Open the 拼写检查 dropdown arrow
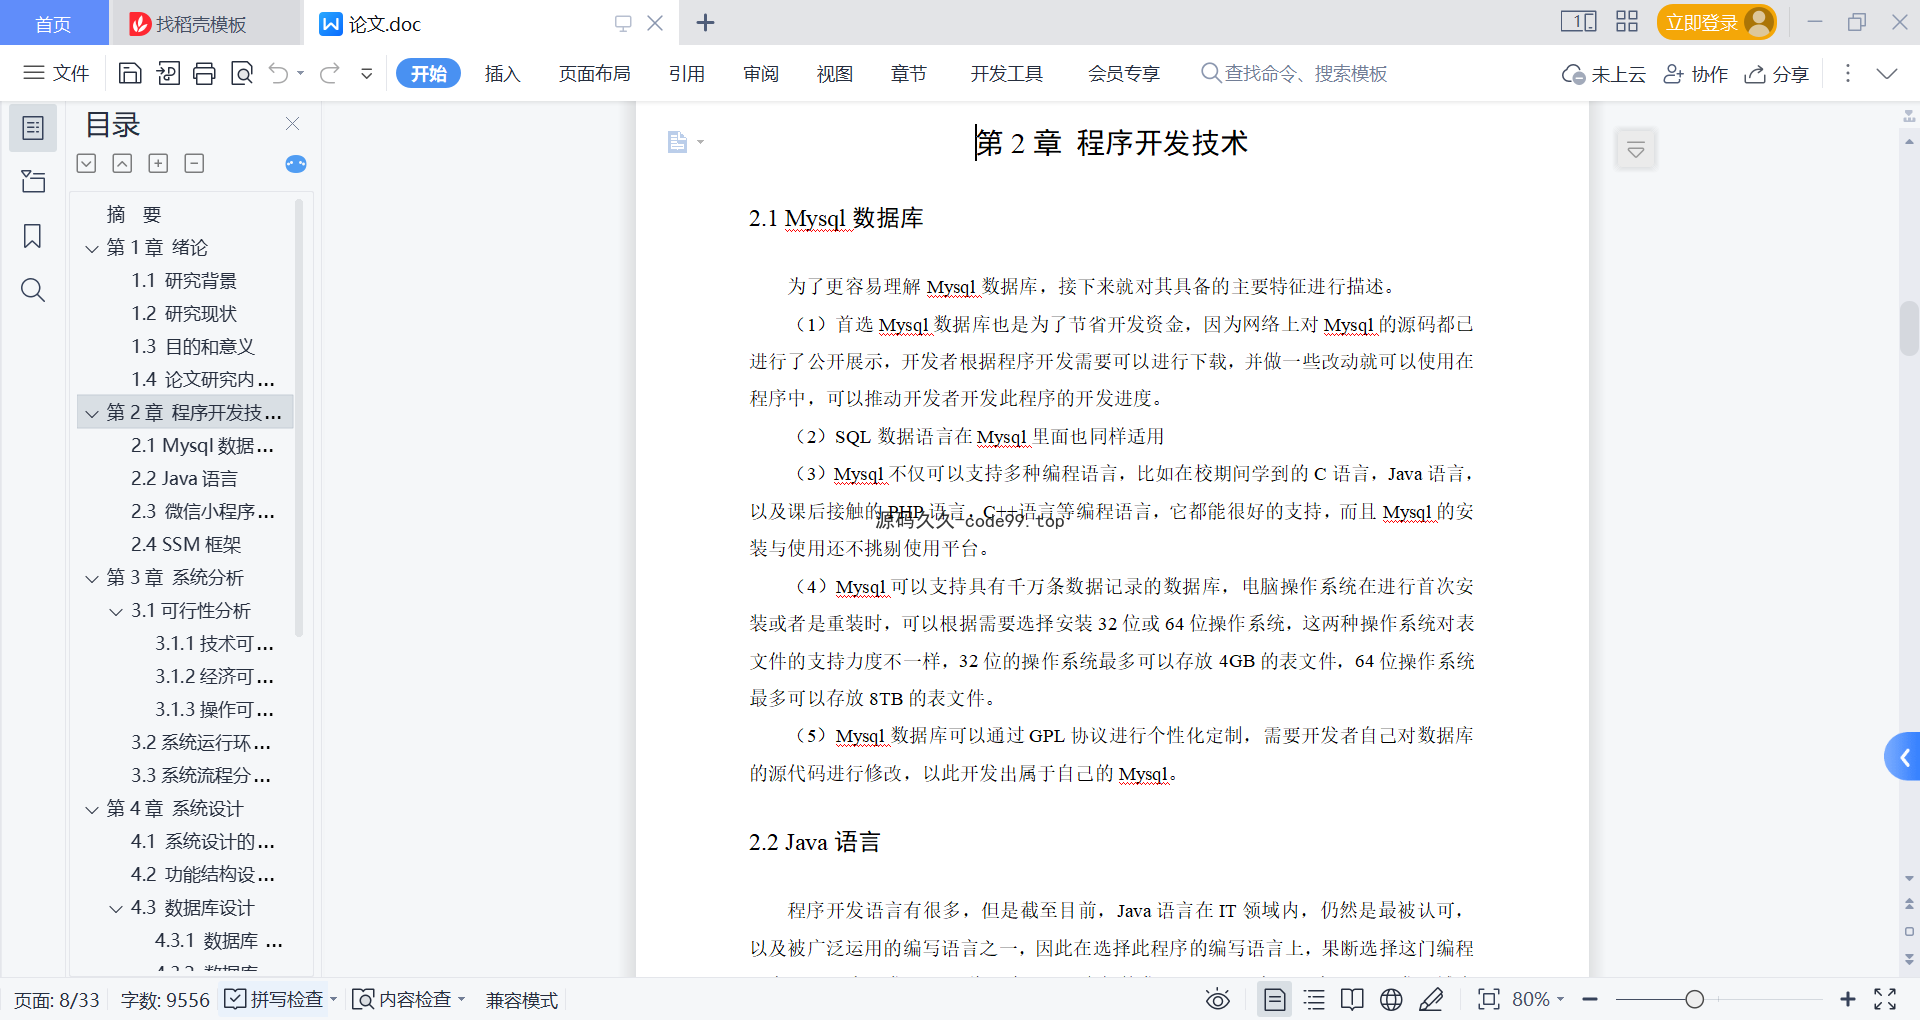This screenshot has height=1020, width=1920. [333, 999]
